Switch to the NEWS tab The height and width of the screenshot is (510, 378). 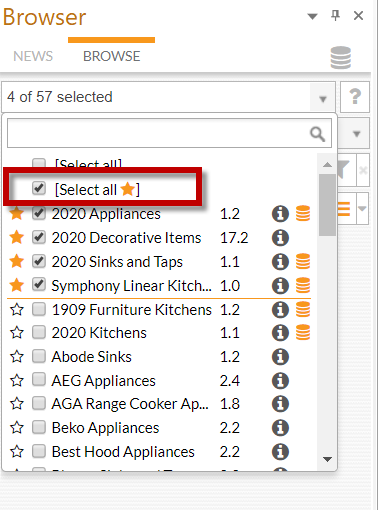(x=33, y=56)
